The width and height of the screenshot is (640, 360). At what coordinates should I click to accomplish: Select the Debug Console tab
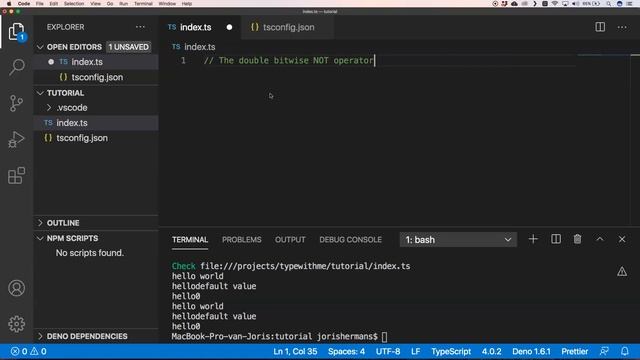pyautogui.click(x=350, y=240)
